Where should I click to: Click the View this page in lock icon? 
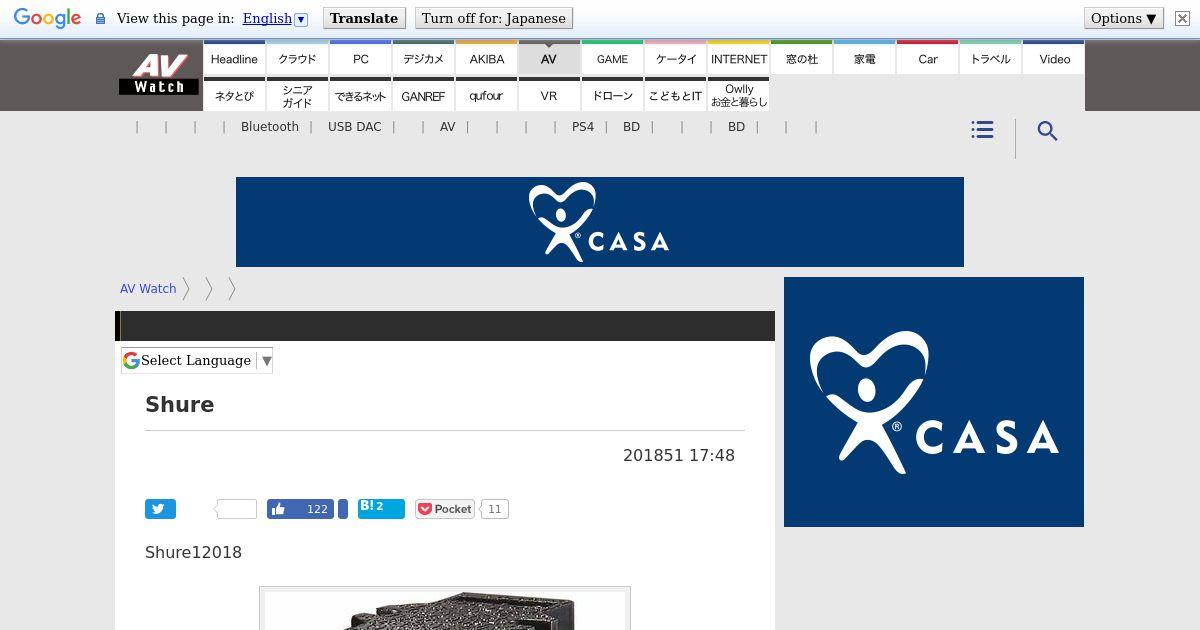point(100,19)
